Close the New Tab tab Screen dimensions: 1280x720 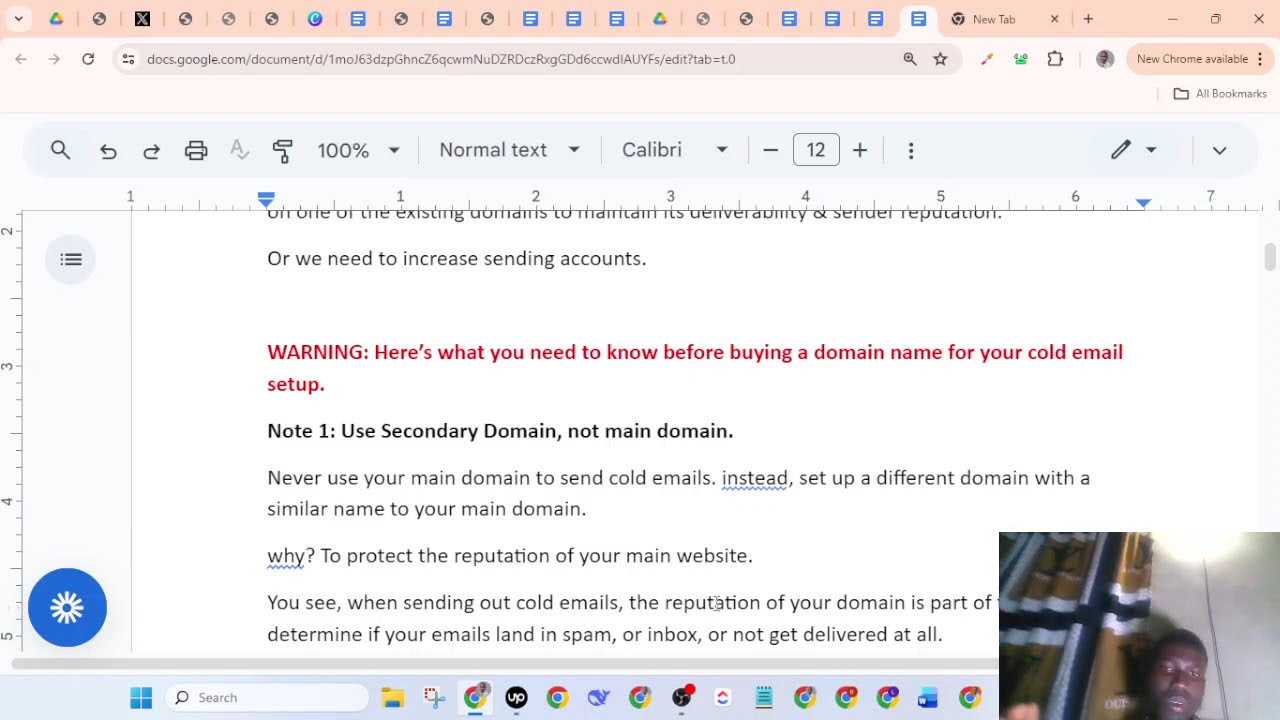[x=1054, y=19]
